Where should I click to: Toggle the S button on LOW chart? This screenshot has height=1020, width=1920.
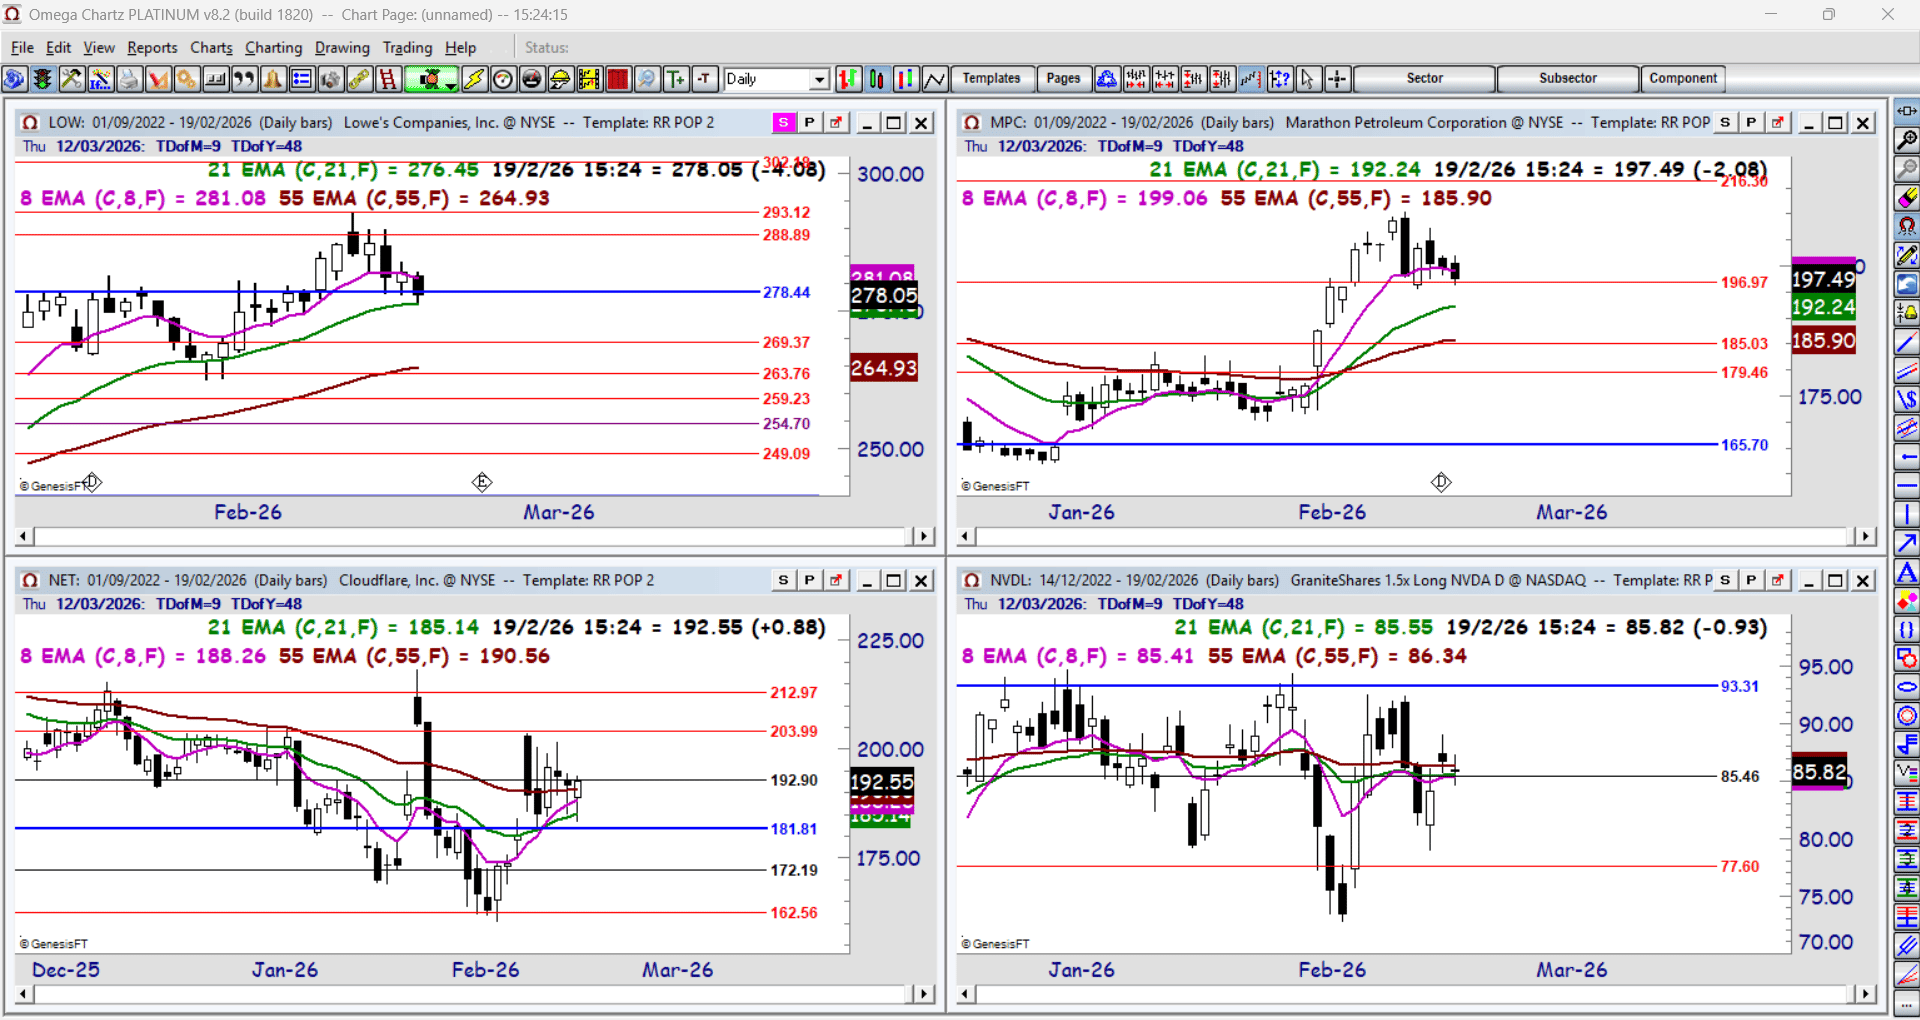coord(783,122)
